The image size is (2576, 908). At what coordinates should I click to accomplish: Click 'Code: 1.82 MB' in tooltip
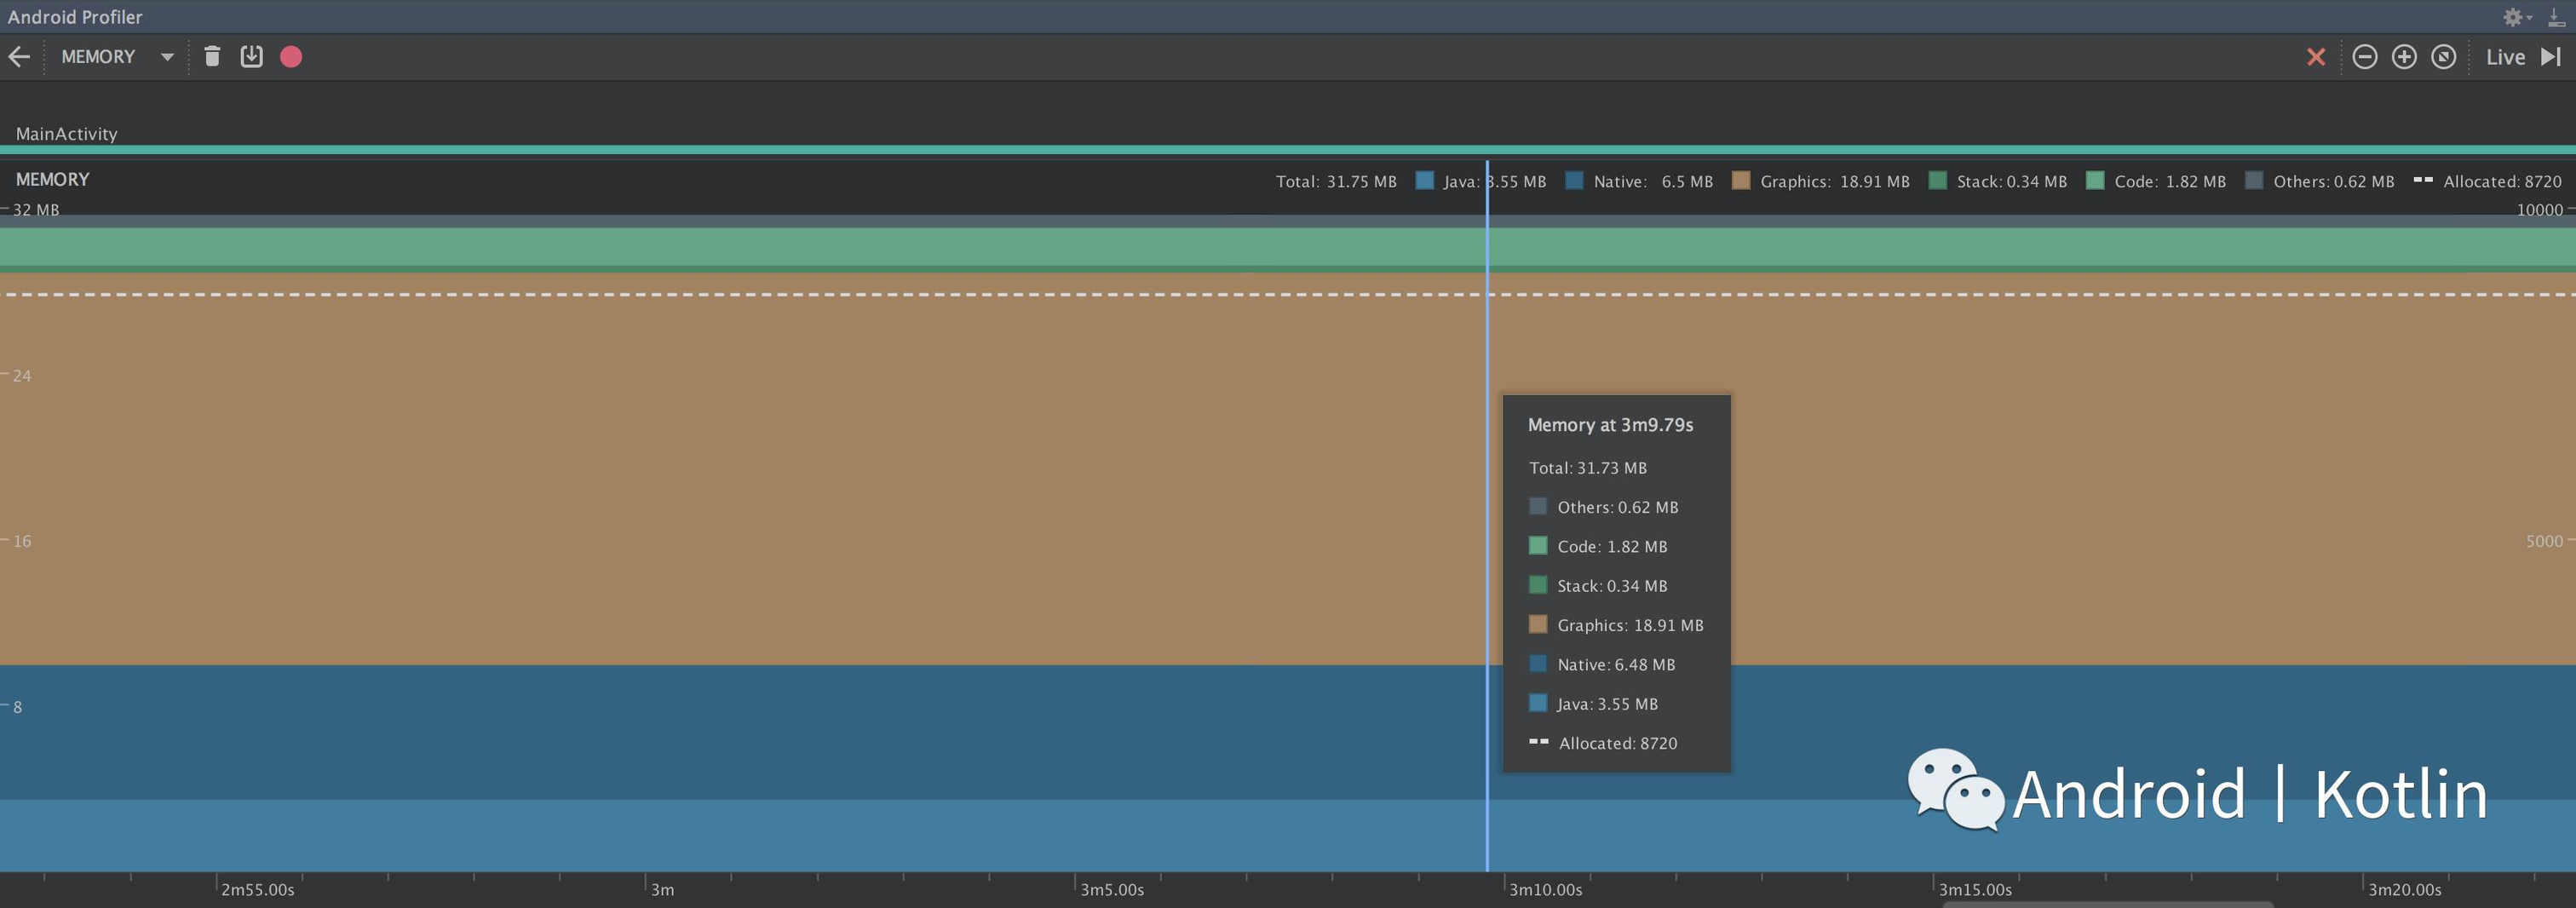[x=1612, y=547]
